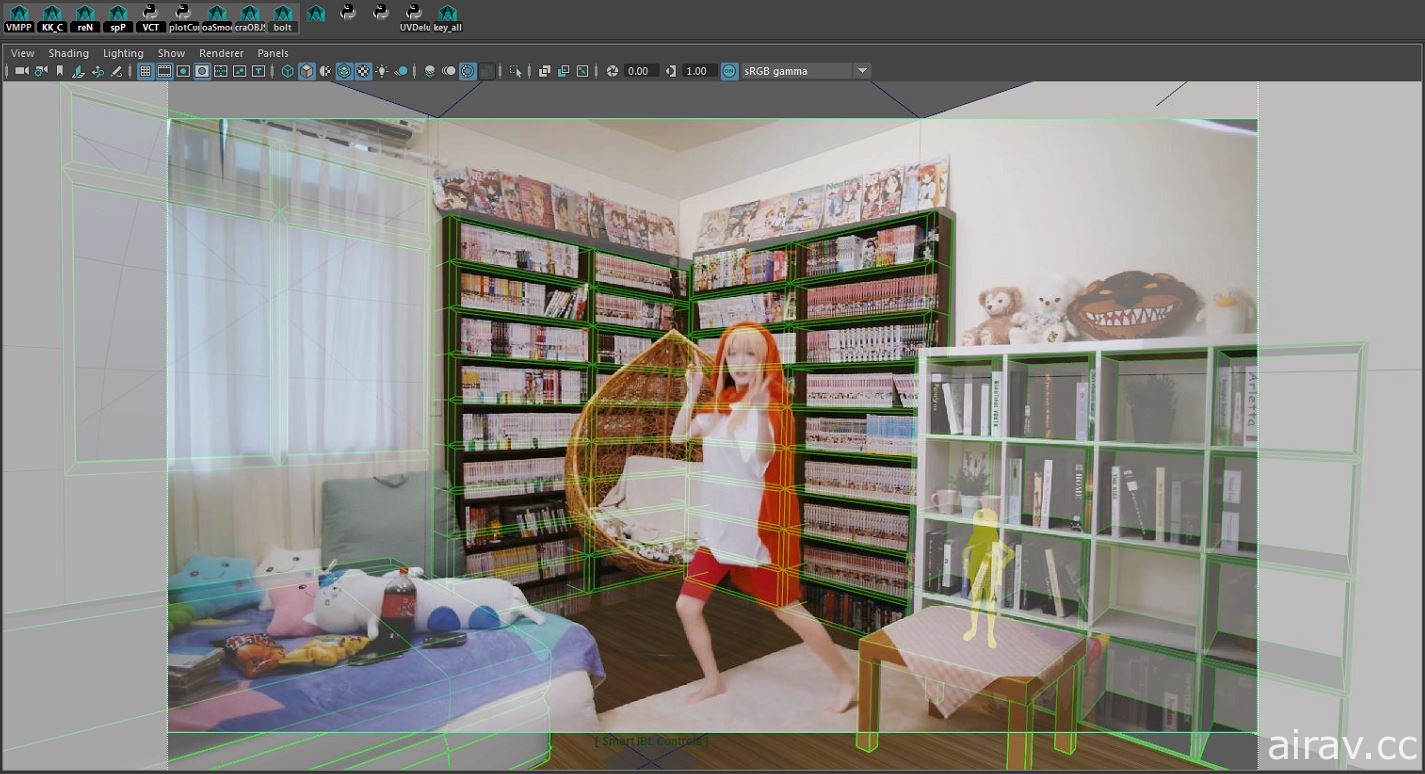The image size is (1425, 774).
Task: Click Screen Space Ambient Occlusion icon
Action: [429, 71]
